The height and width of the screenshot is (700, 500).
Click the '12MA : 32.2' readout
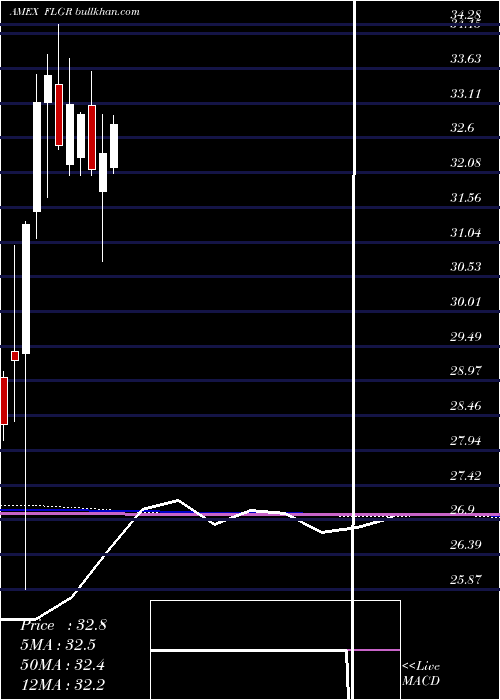click(x=62, y=685)
